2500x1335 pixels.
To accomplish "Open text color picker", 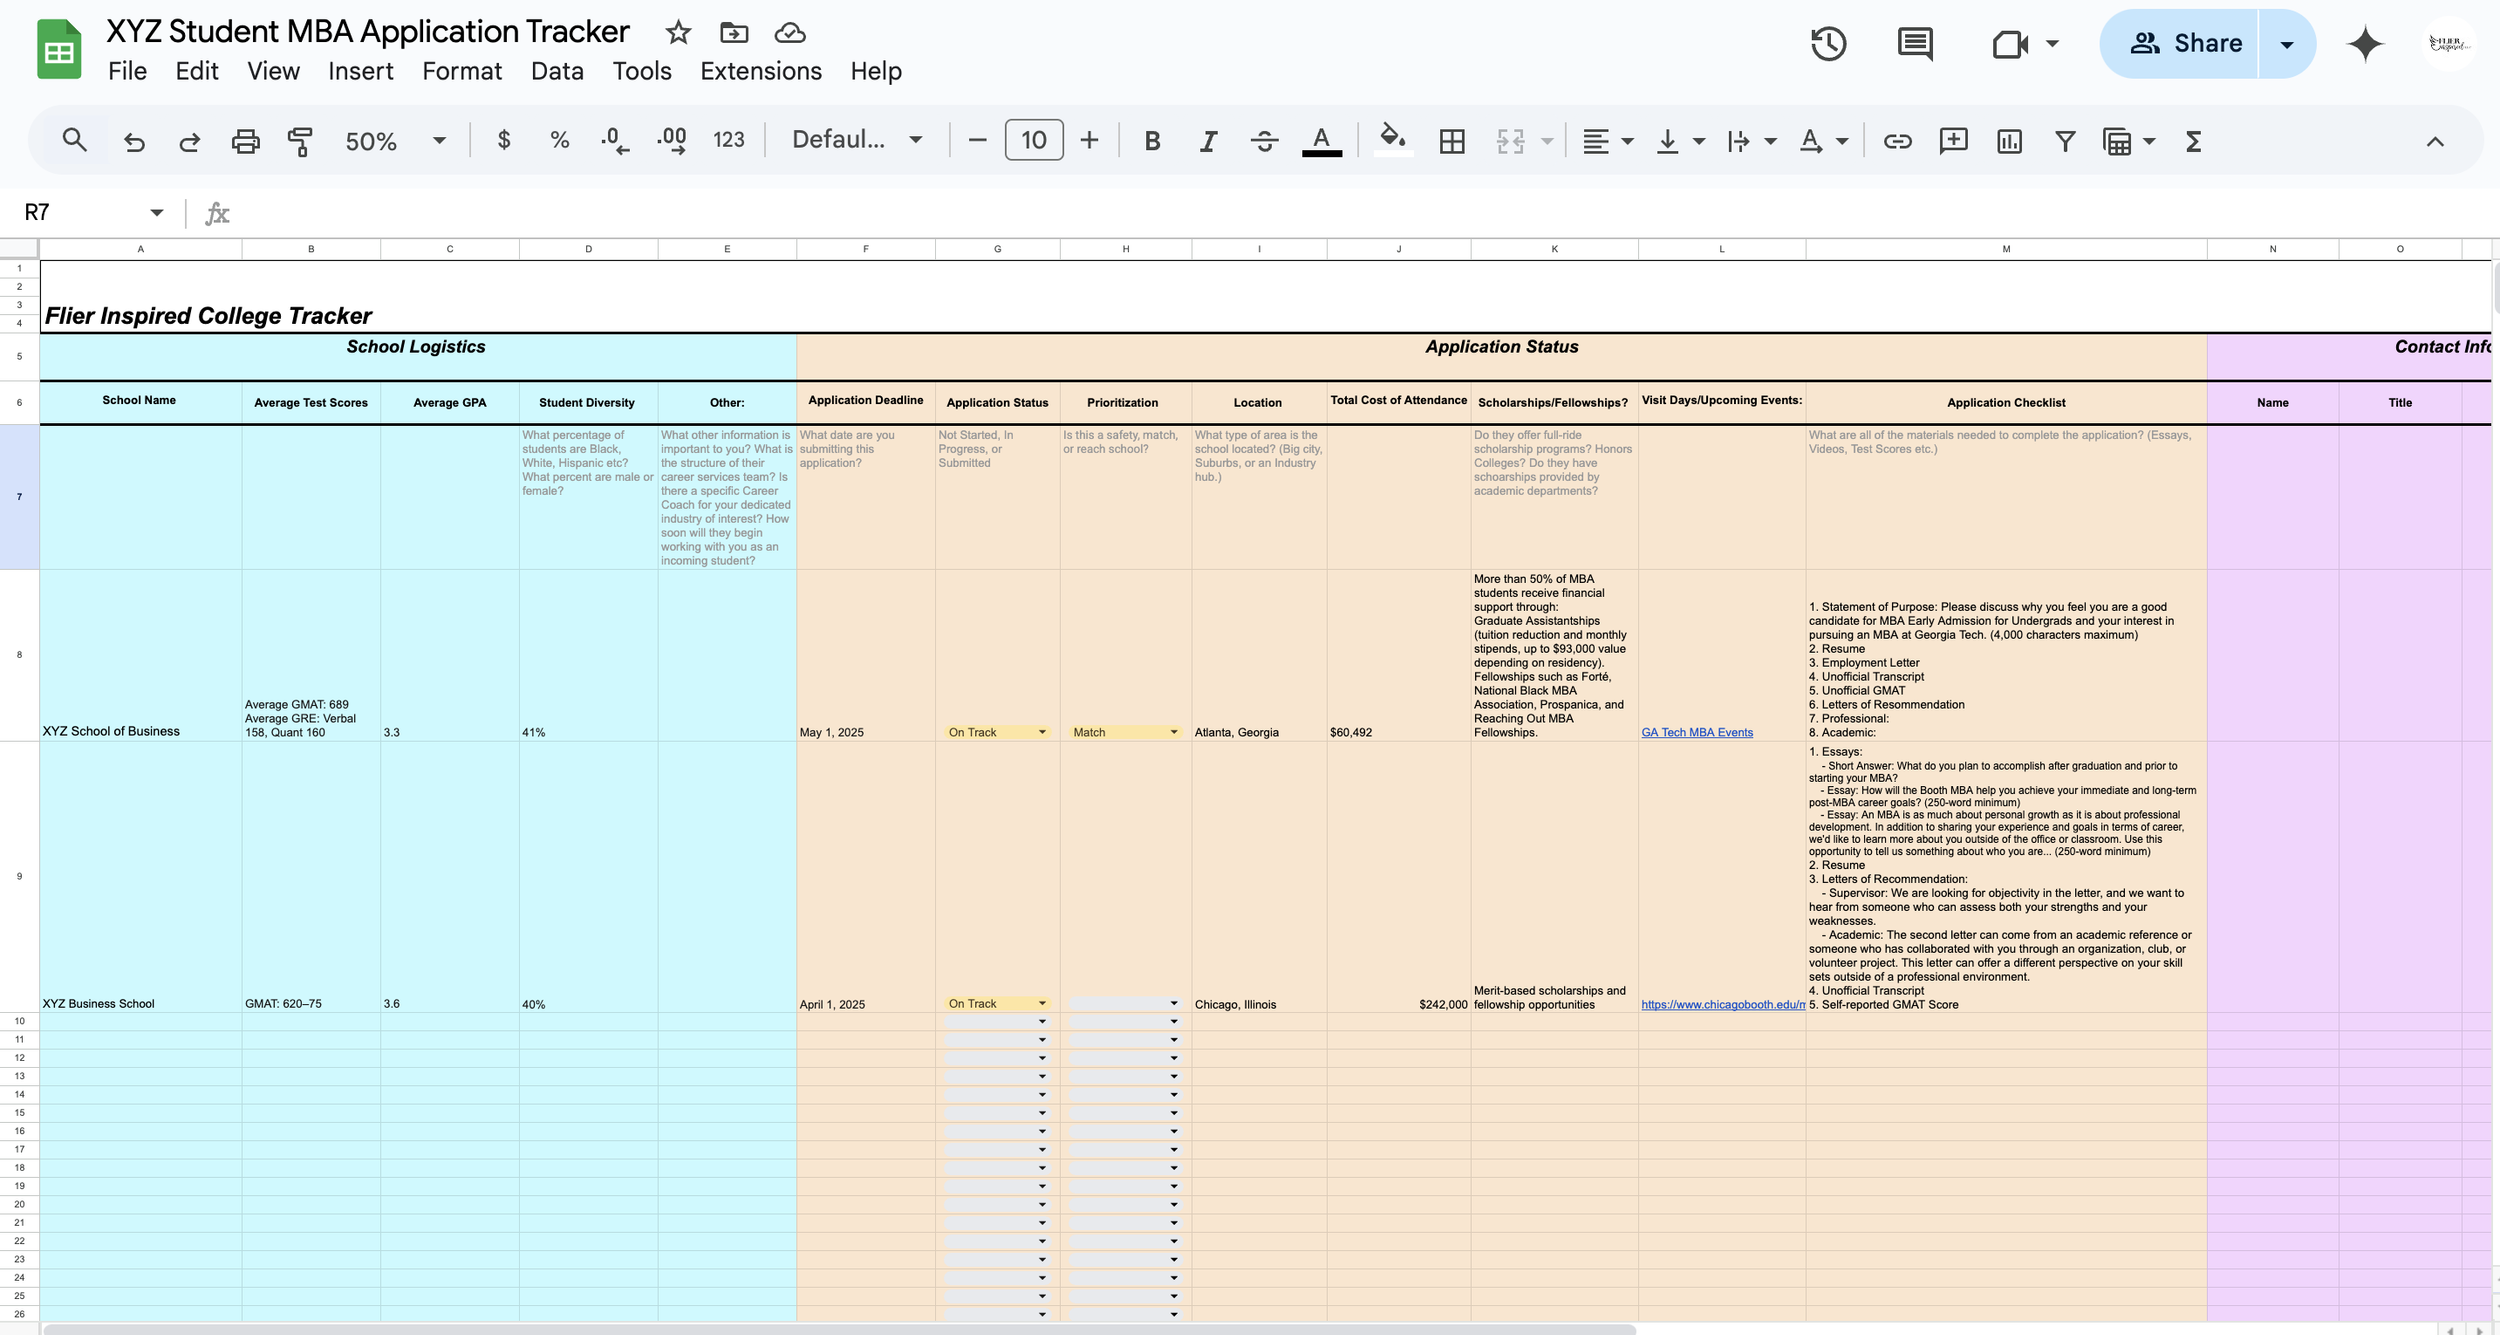I will tap(1321, 141).
